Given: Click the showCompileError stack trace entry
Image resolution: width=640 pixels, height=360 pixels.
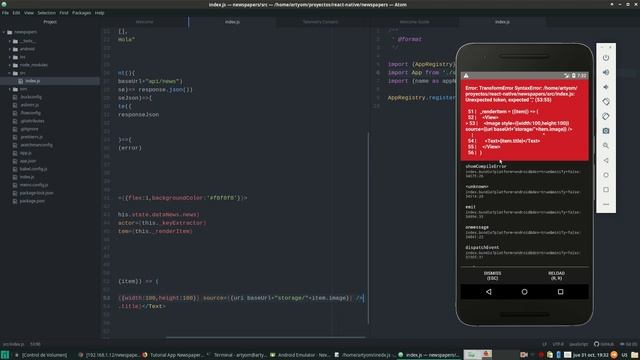Looking at the screenshot, I should (x=524, y=171).
